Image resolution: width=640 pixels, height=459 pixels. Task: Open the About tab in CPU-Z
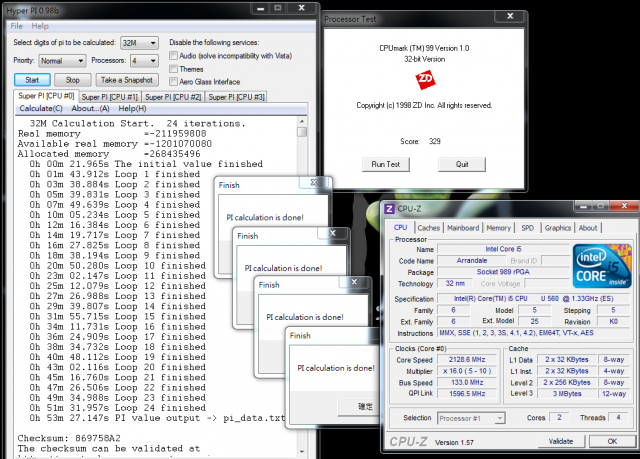pos(588,228)
